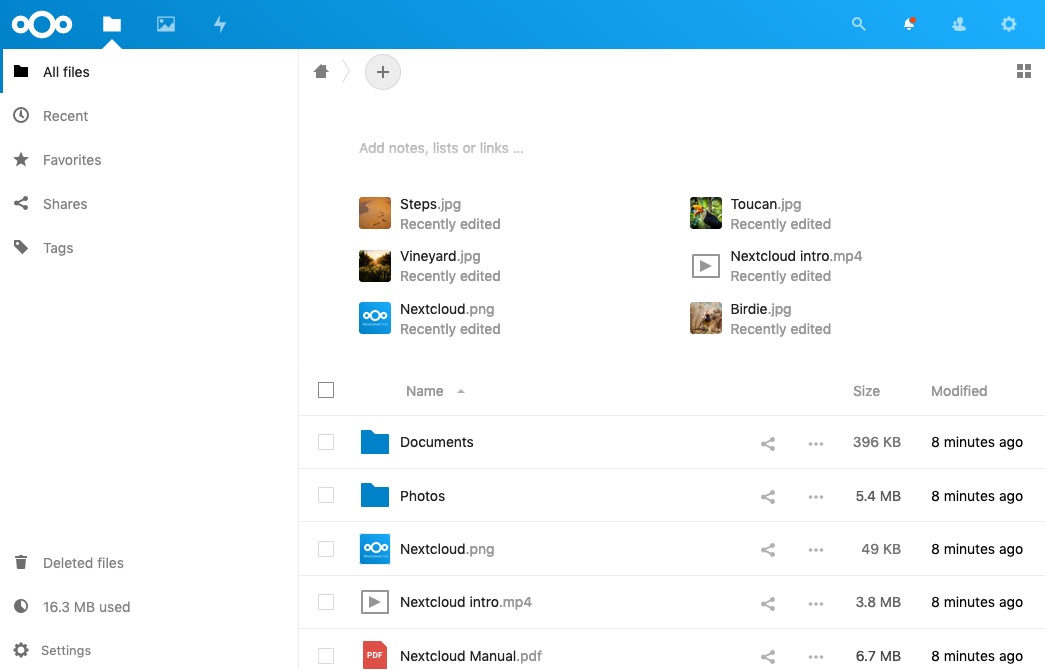Open the actions menu for Nextcloud.png
Viewport: 1045px width, 670px height.
coord(815,549)
